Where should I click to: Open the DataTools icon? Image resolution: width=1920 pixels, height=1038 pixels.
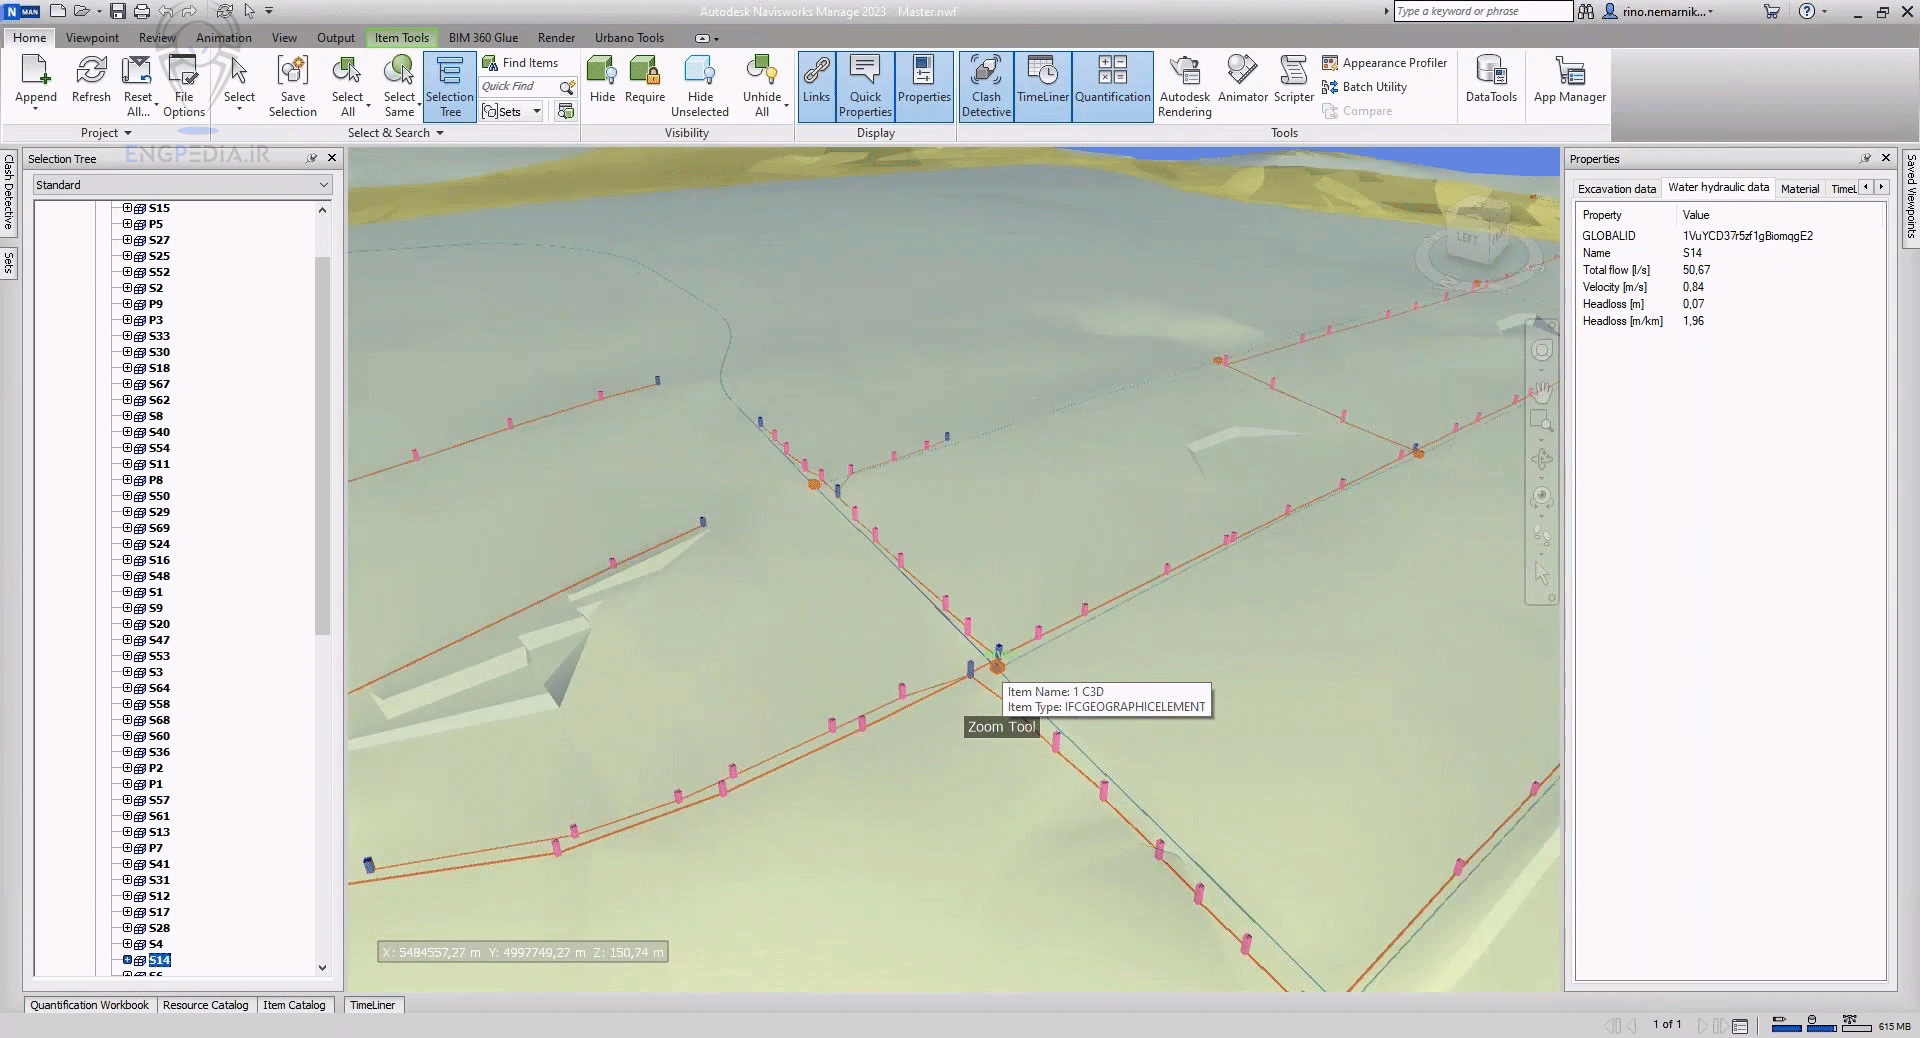[1490, 80]
